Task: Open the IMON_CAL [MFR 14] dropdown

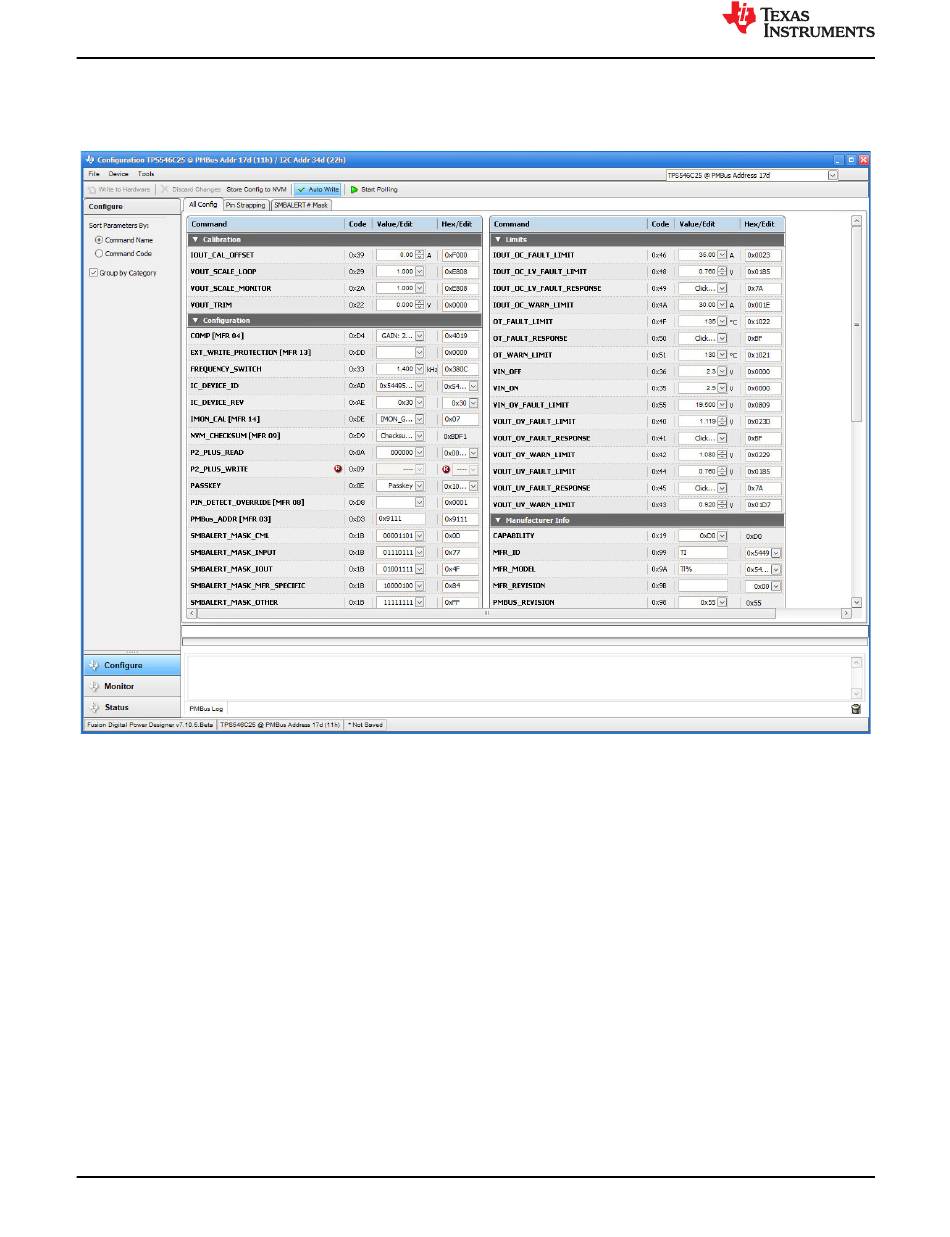Action: (x=420, y=419)
